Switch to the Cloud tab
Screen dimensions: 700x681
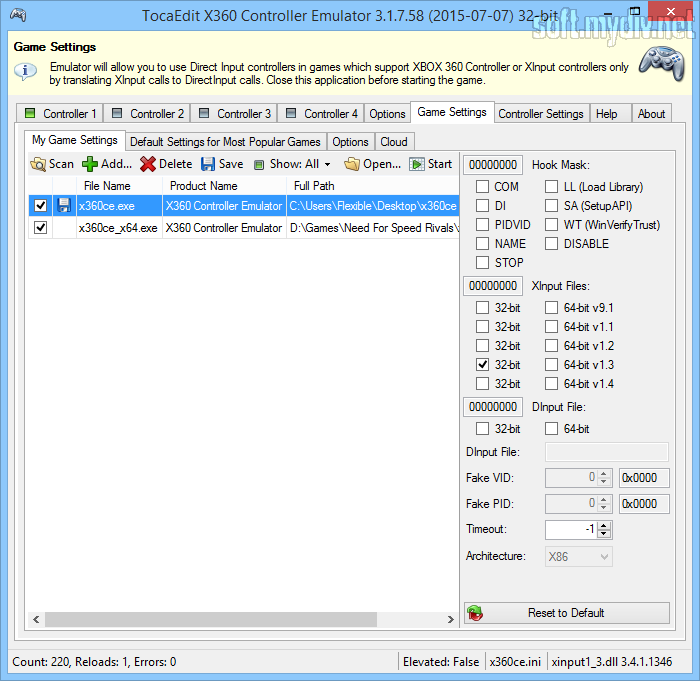click(394, 142)
